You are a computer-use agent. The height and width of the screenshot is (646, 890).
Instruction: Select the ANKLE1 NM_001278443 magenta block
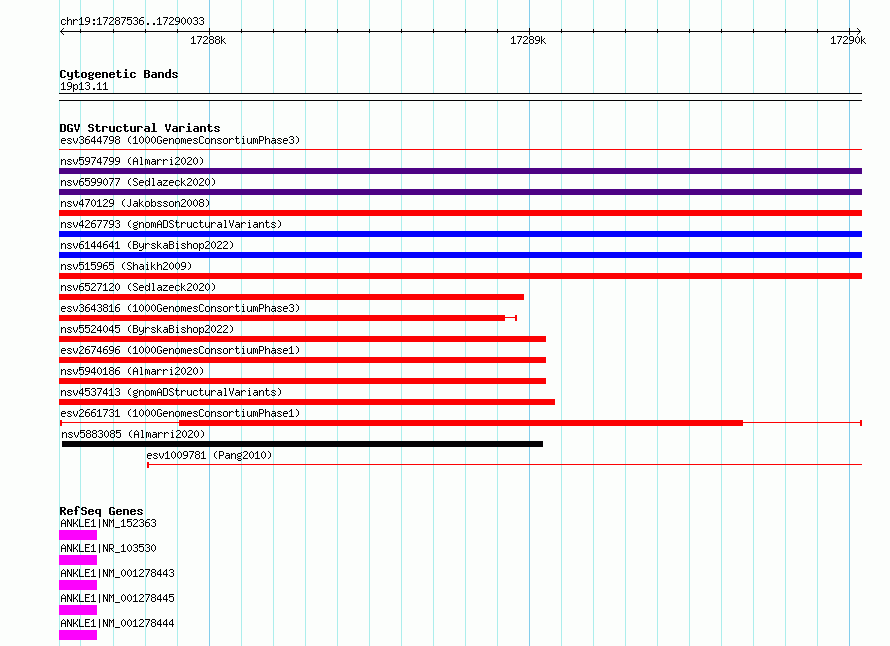pyautogui.click(x=78, y=585)
